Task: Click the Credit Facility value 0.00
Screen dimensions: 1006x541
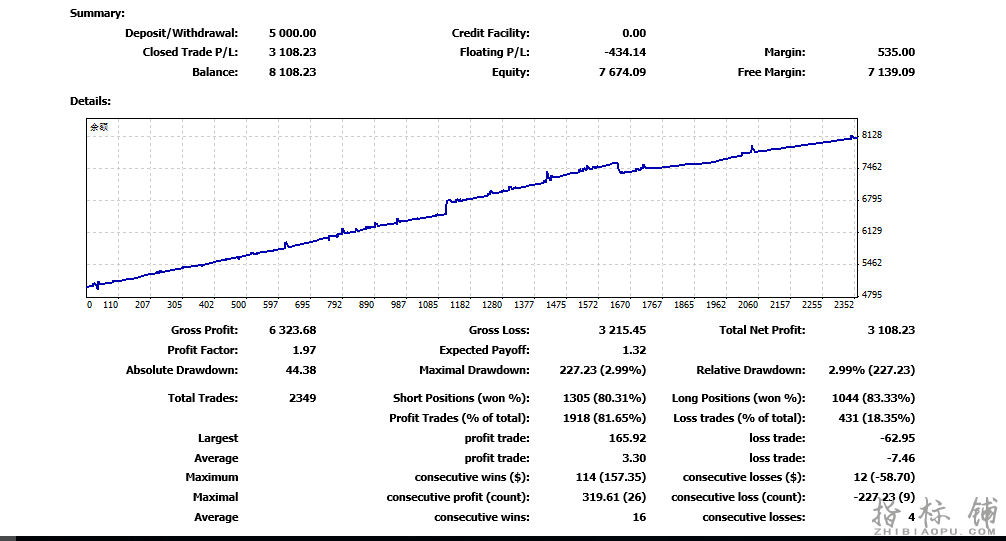Action: pos(634,33)
